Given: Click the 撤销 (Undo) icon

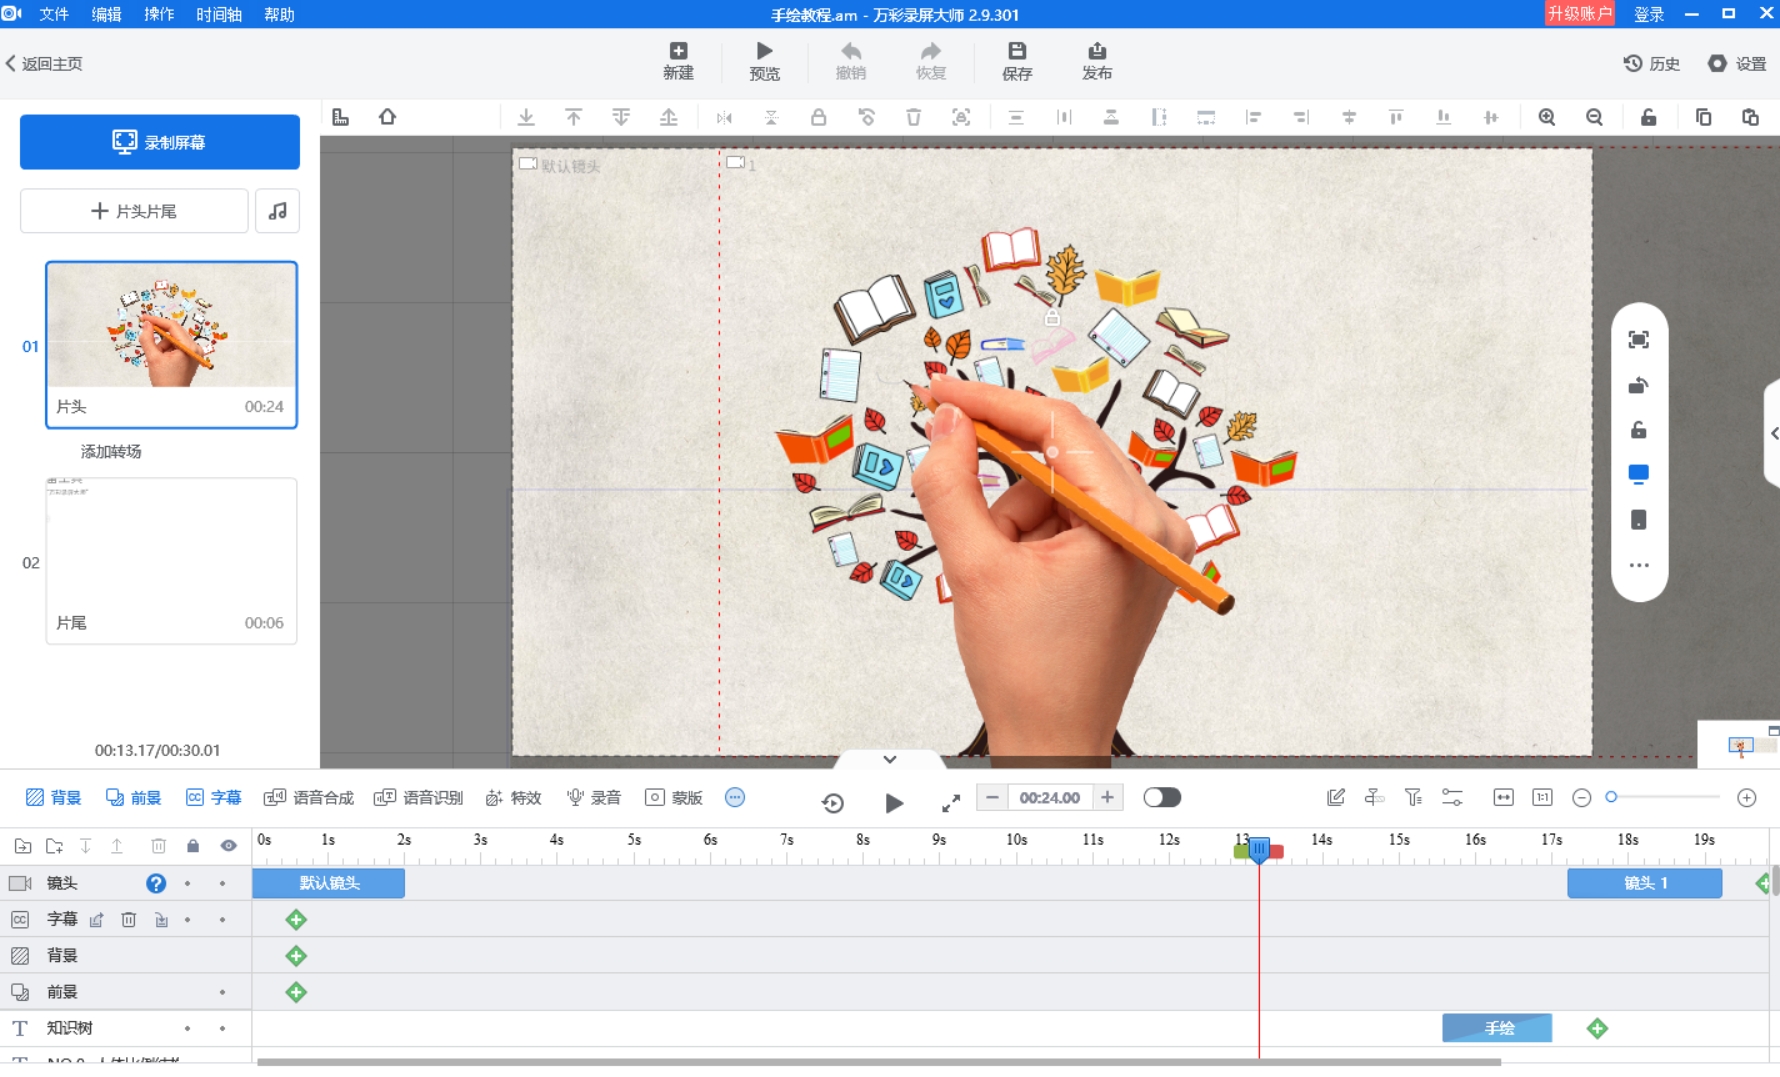Looking at the screenshot, I should (x=851, y=61).
